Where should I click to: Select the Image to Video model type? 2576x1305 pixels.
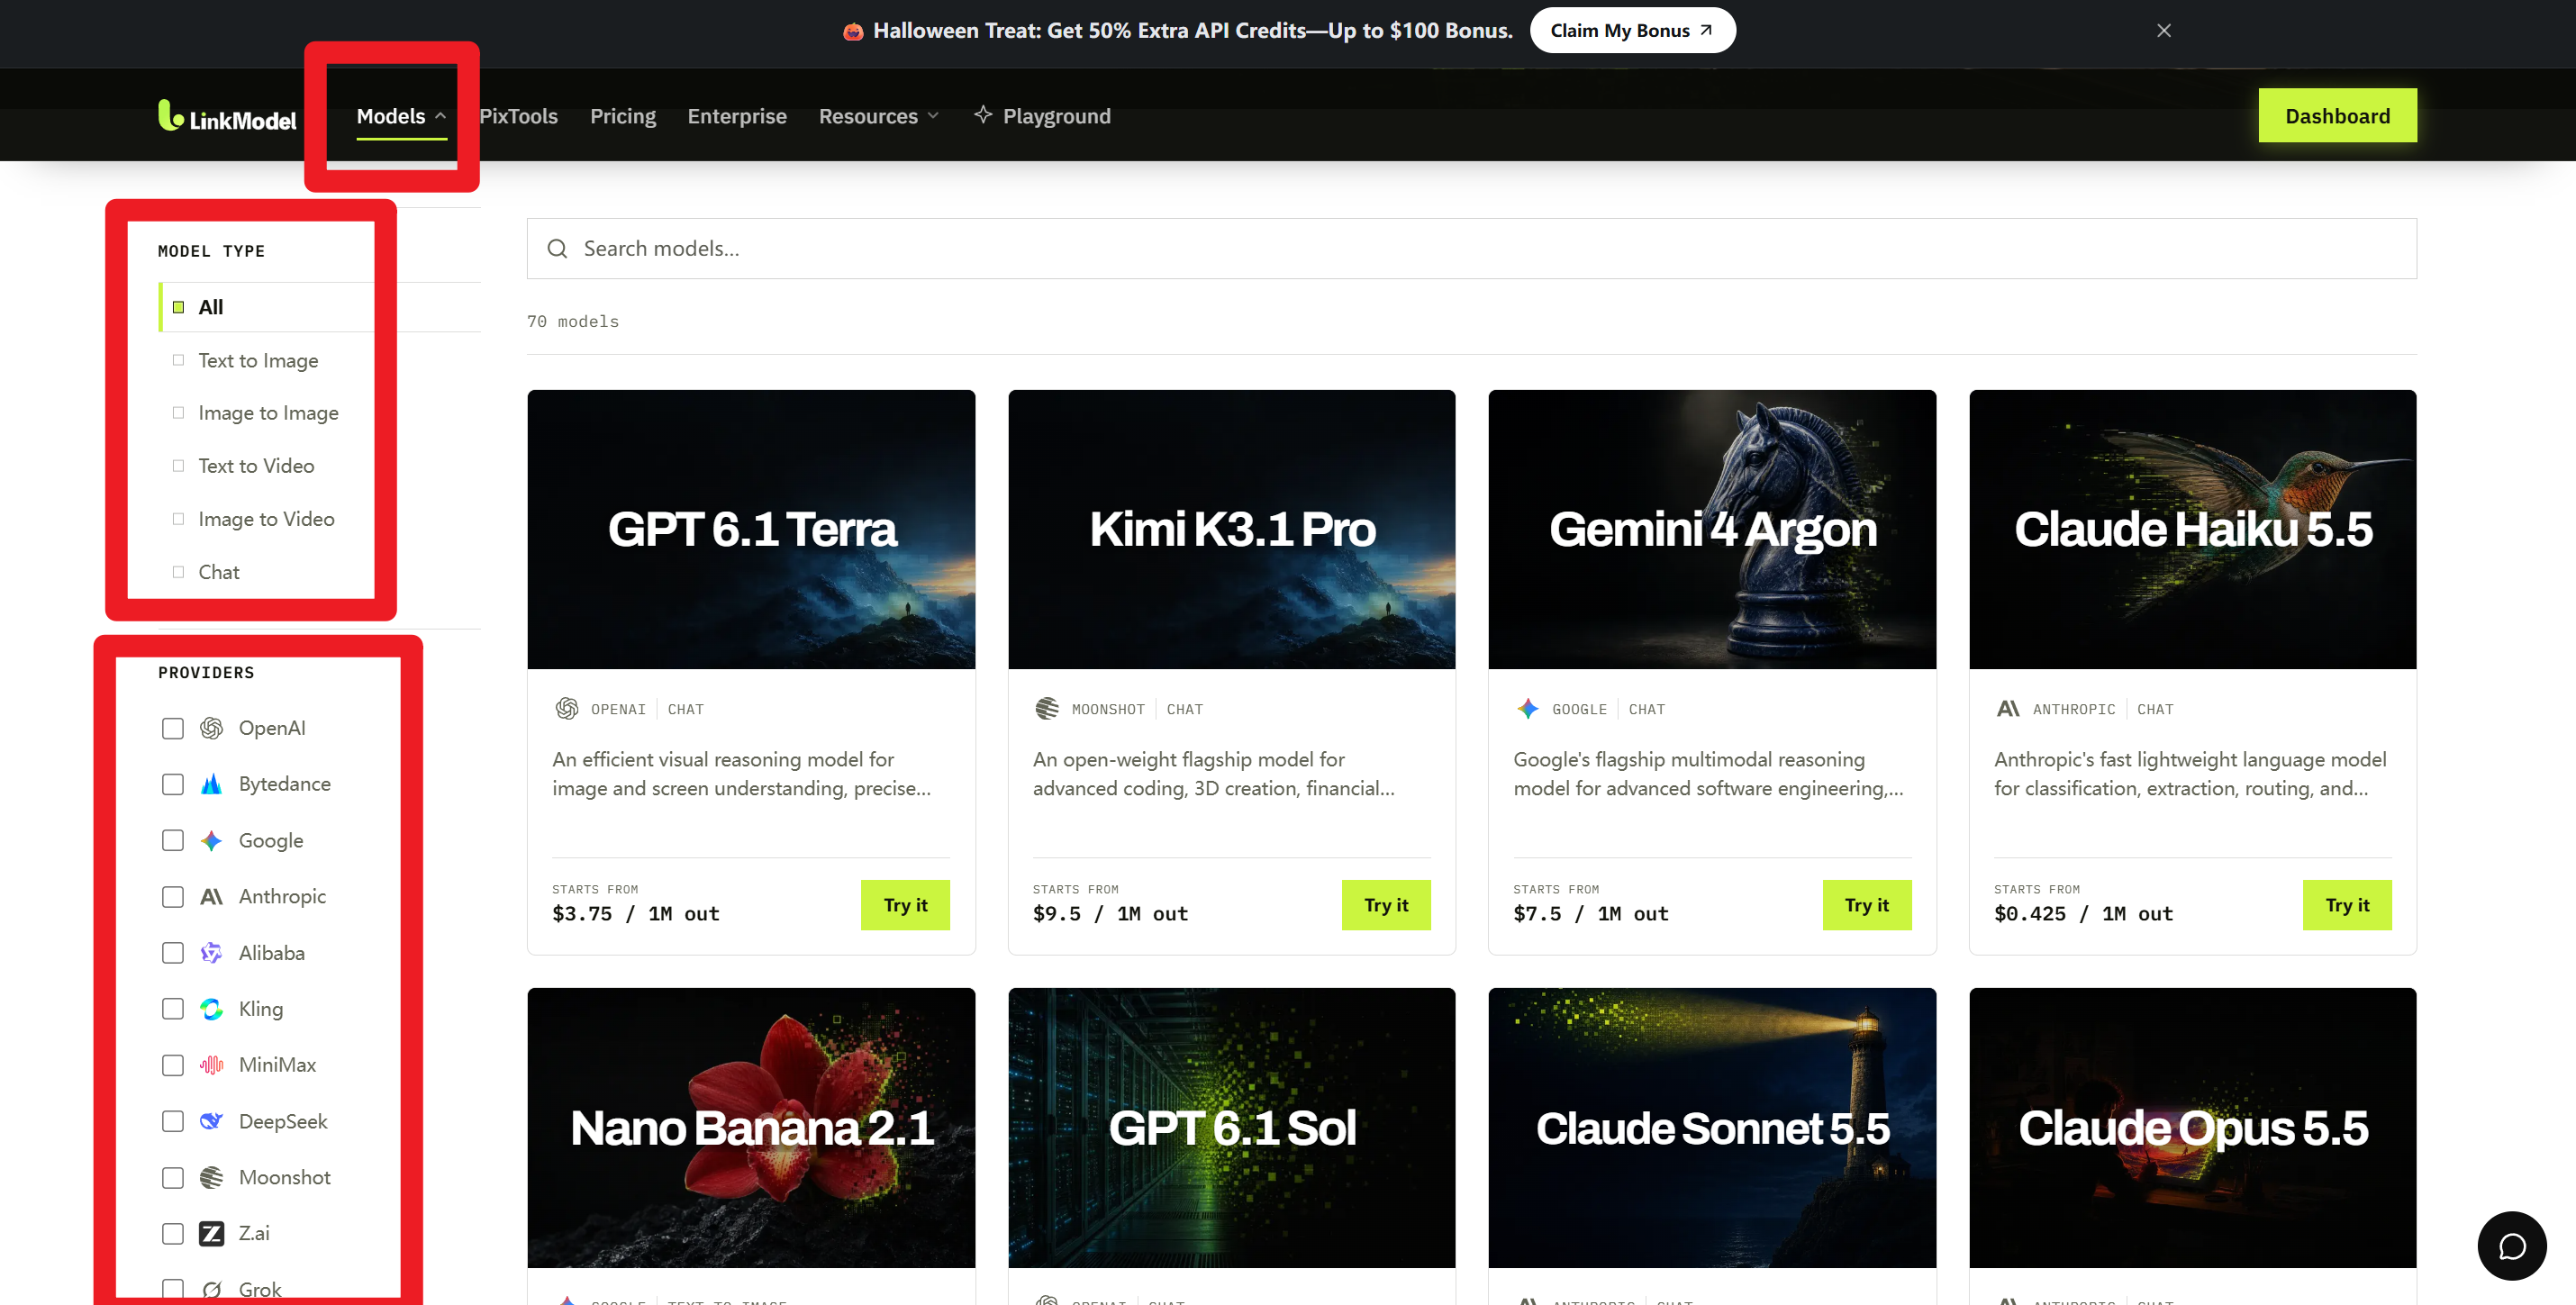click(266, 519)
